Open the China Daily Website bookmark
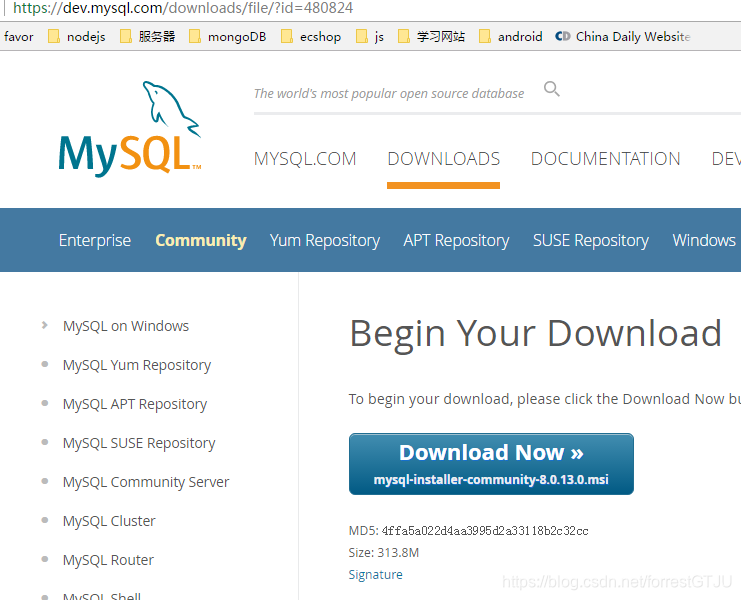The image size is (741, 600). [623, 36]
